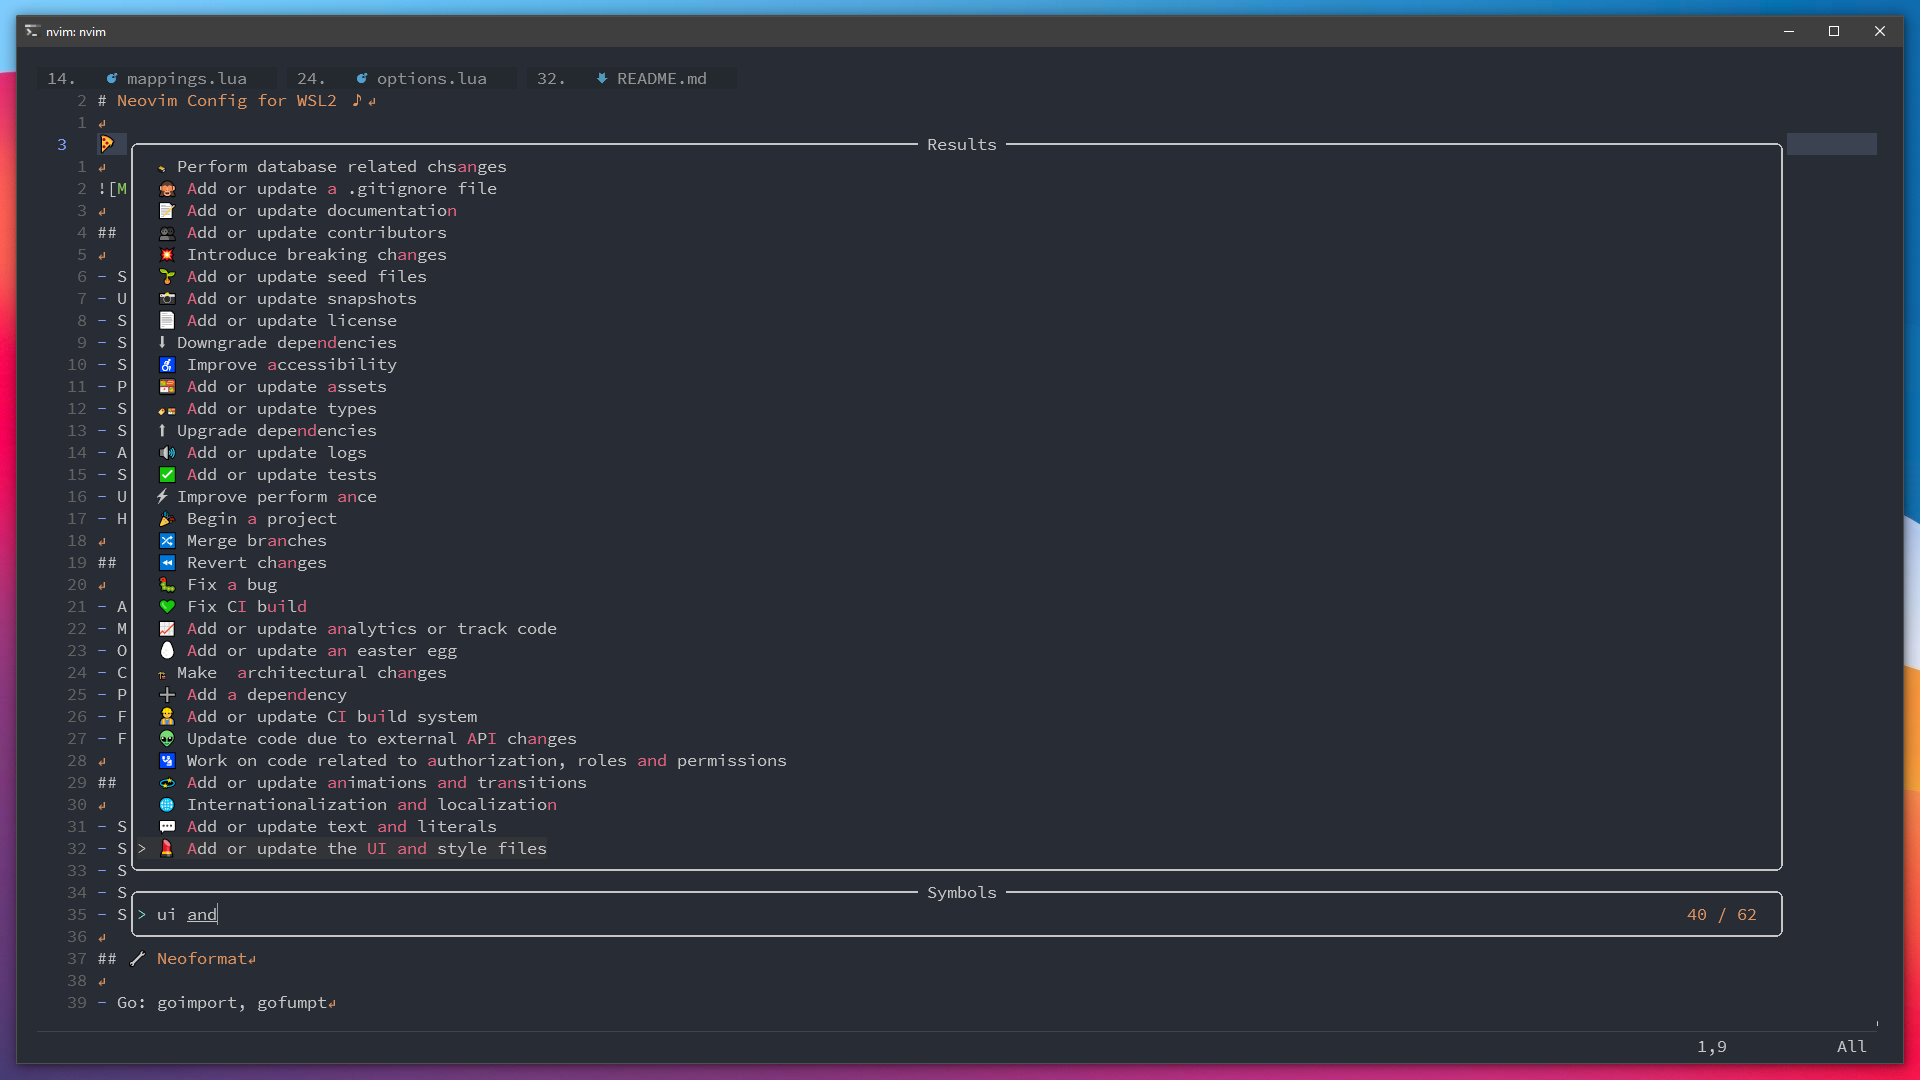
Task: Click the egg icon for easter egg entry
Action: coord(167,651)
